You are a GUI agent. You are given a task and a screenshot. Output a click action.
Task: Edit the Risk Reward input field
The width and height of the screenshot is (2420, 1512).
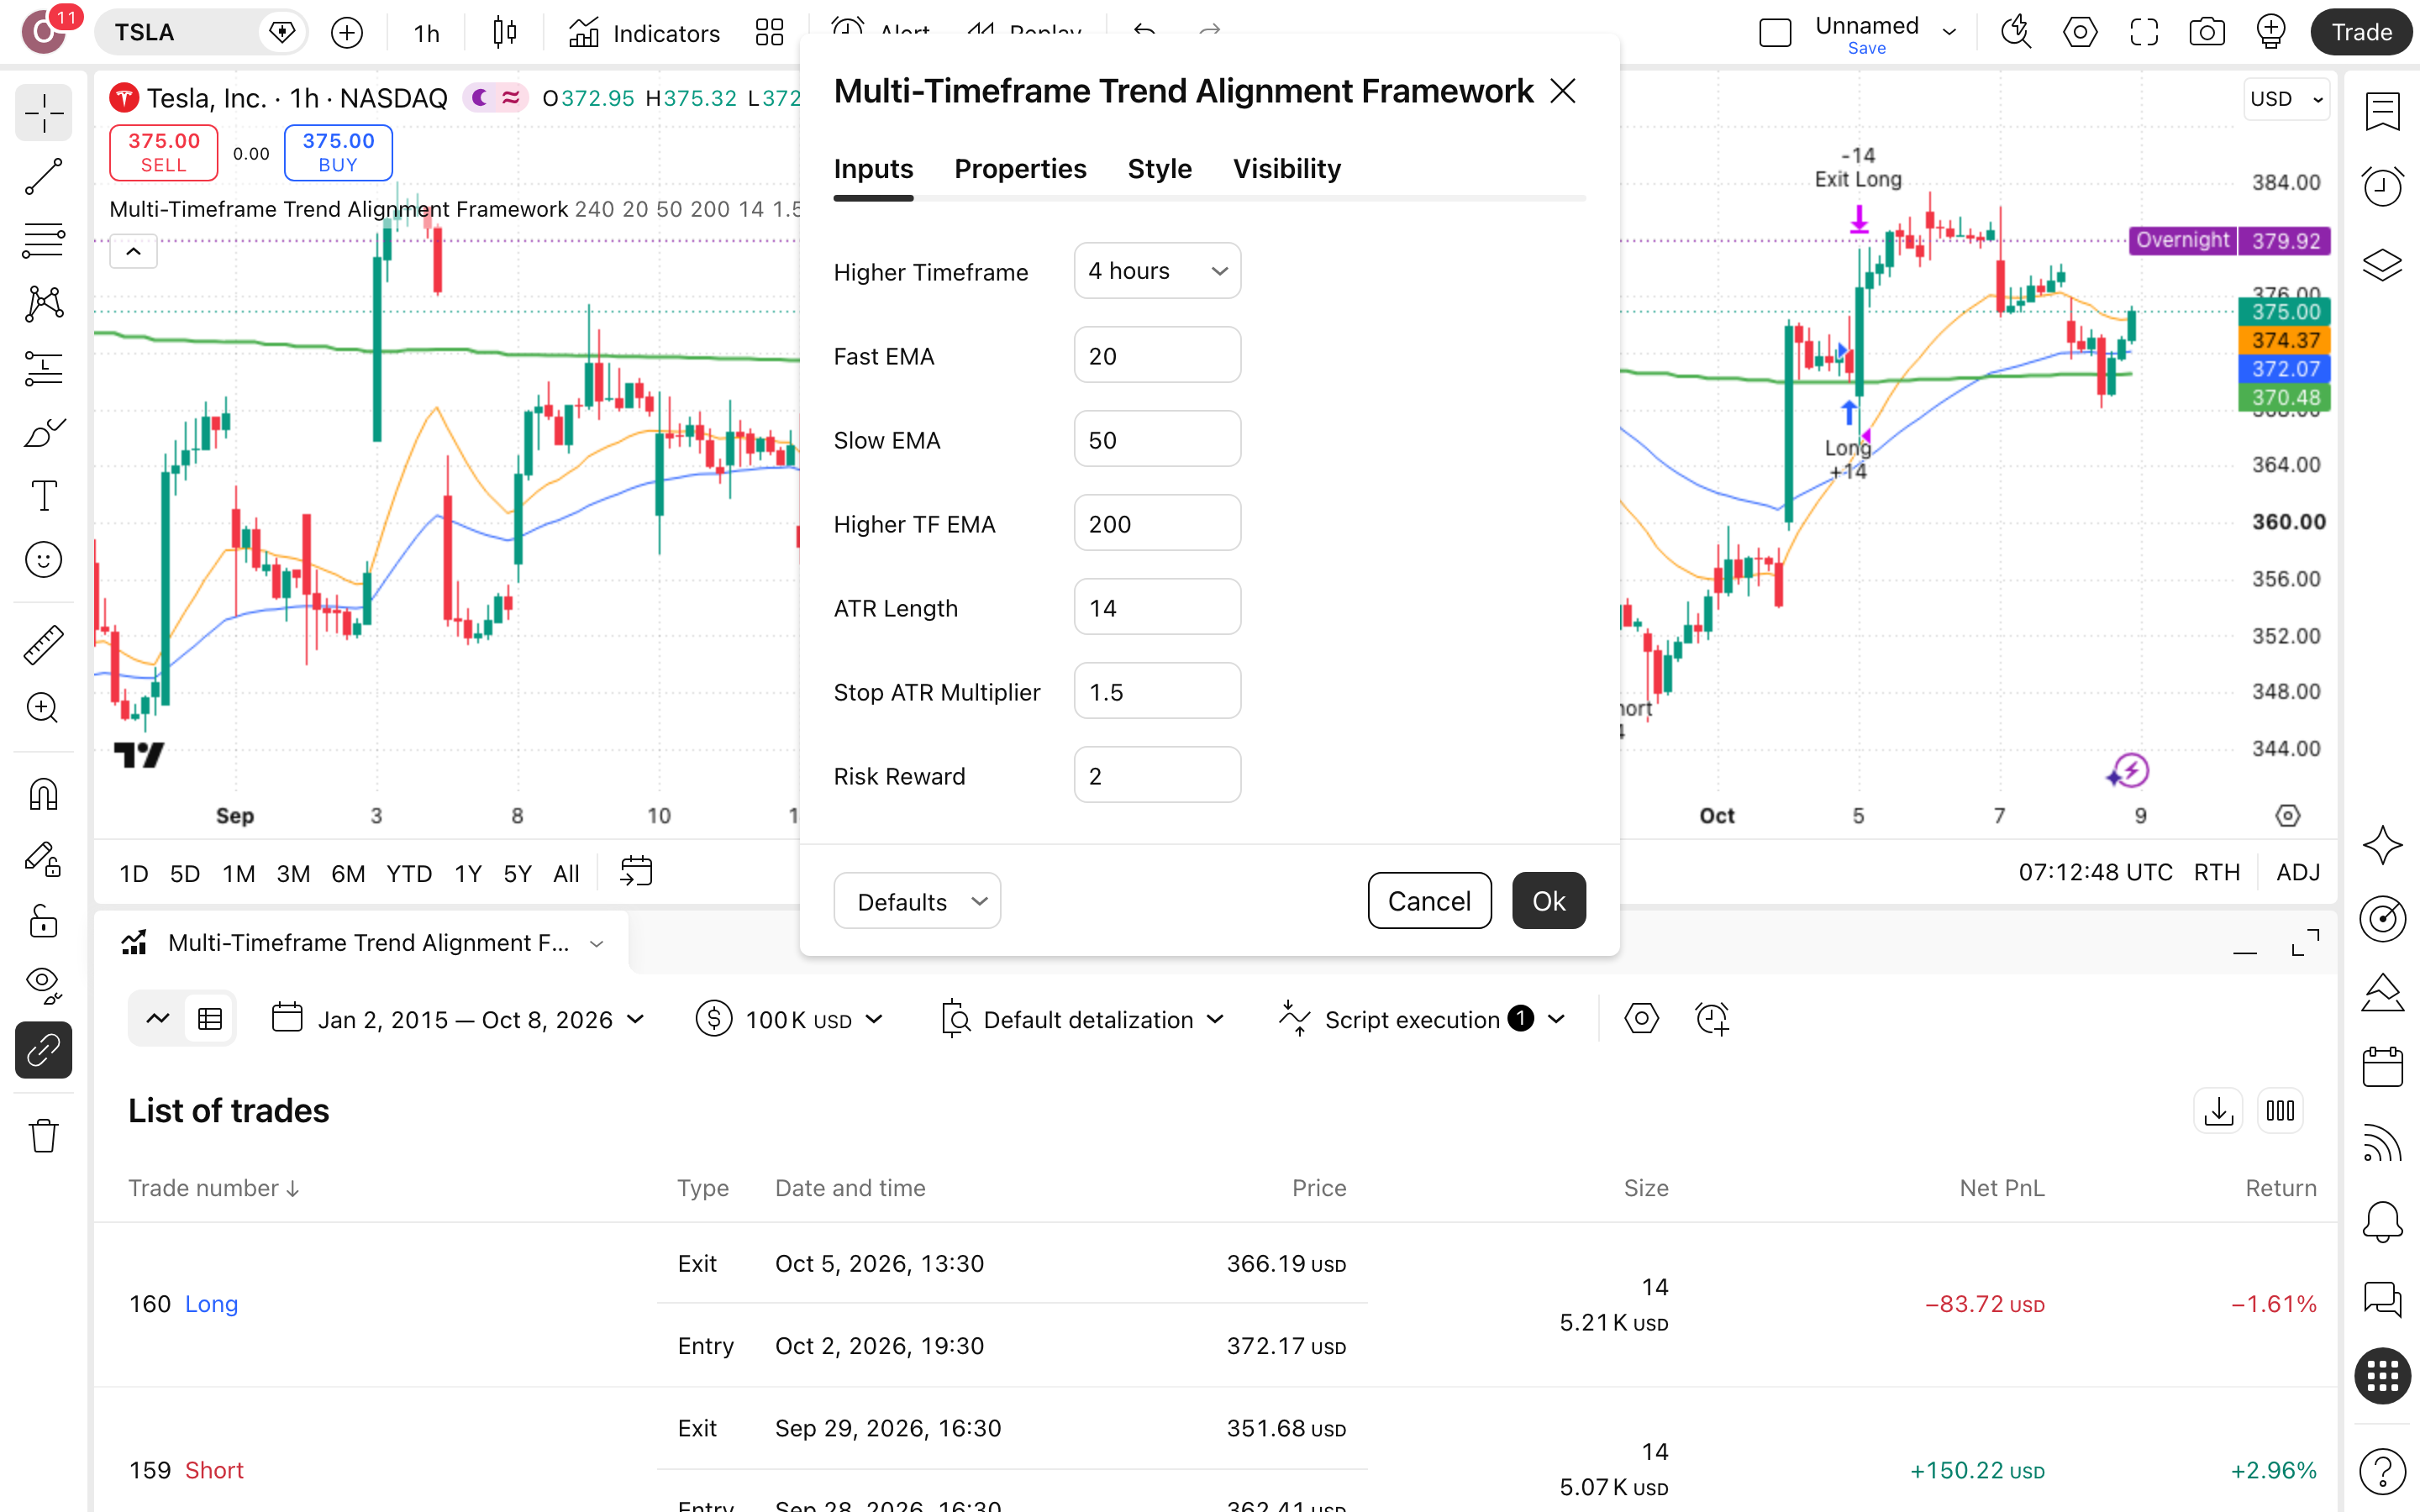[x=1157, y=775]
